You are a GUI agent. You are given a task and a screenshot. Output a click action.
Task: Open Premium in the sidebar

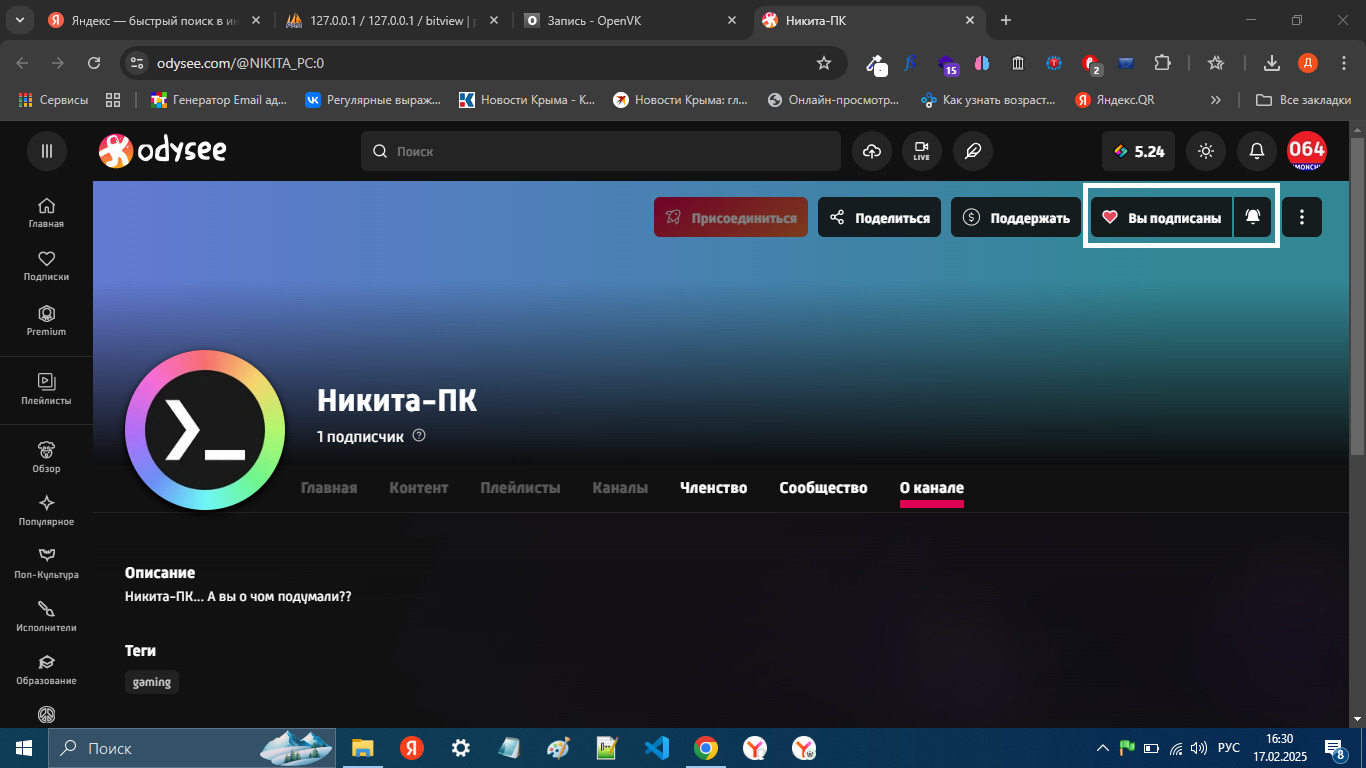click(x=46, y=321)
